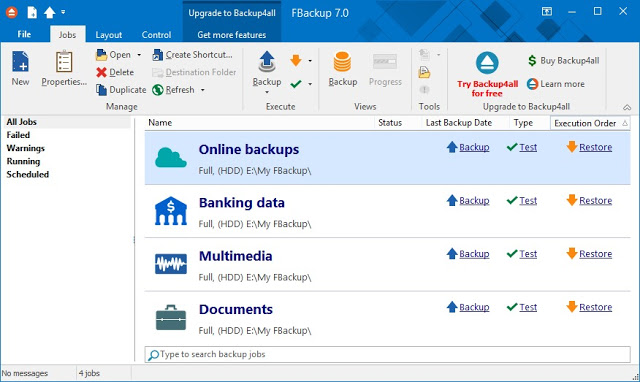Click the ribbon display options icon
Screen dimensions: 640x382
547,11
